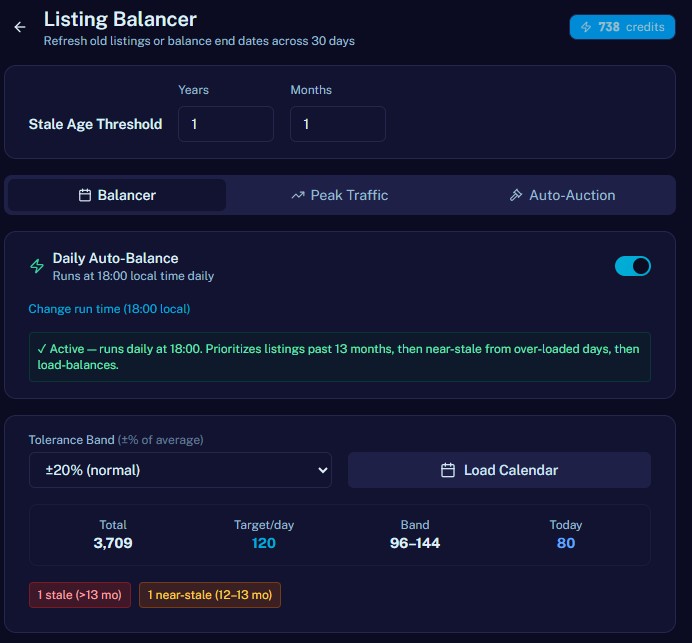
Task: Switch to the Balancer tab
Action: coord(117,195)
